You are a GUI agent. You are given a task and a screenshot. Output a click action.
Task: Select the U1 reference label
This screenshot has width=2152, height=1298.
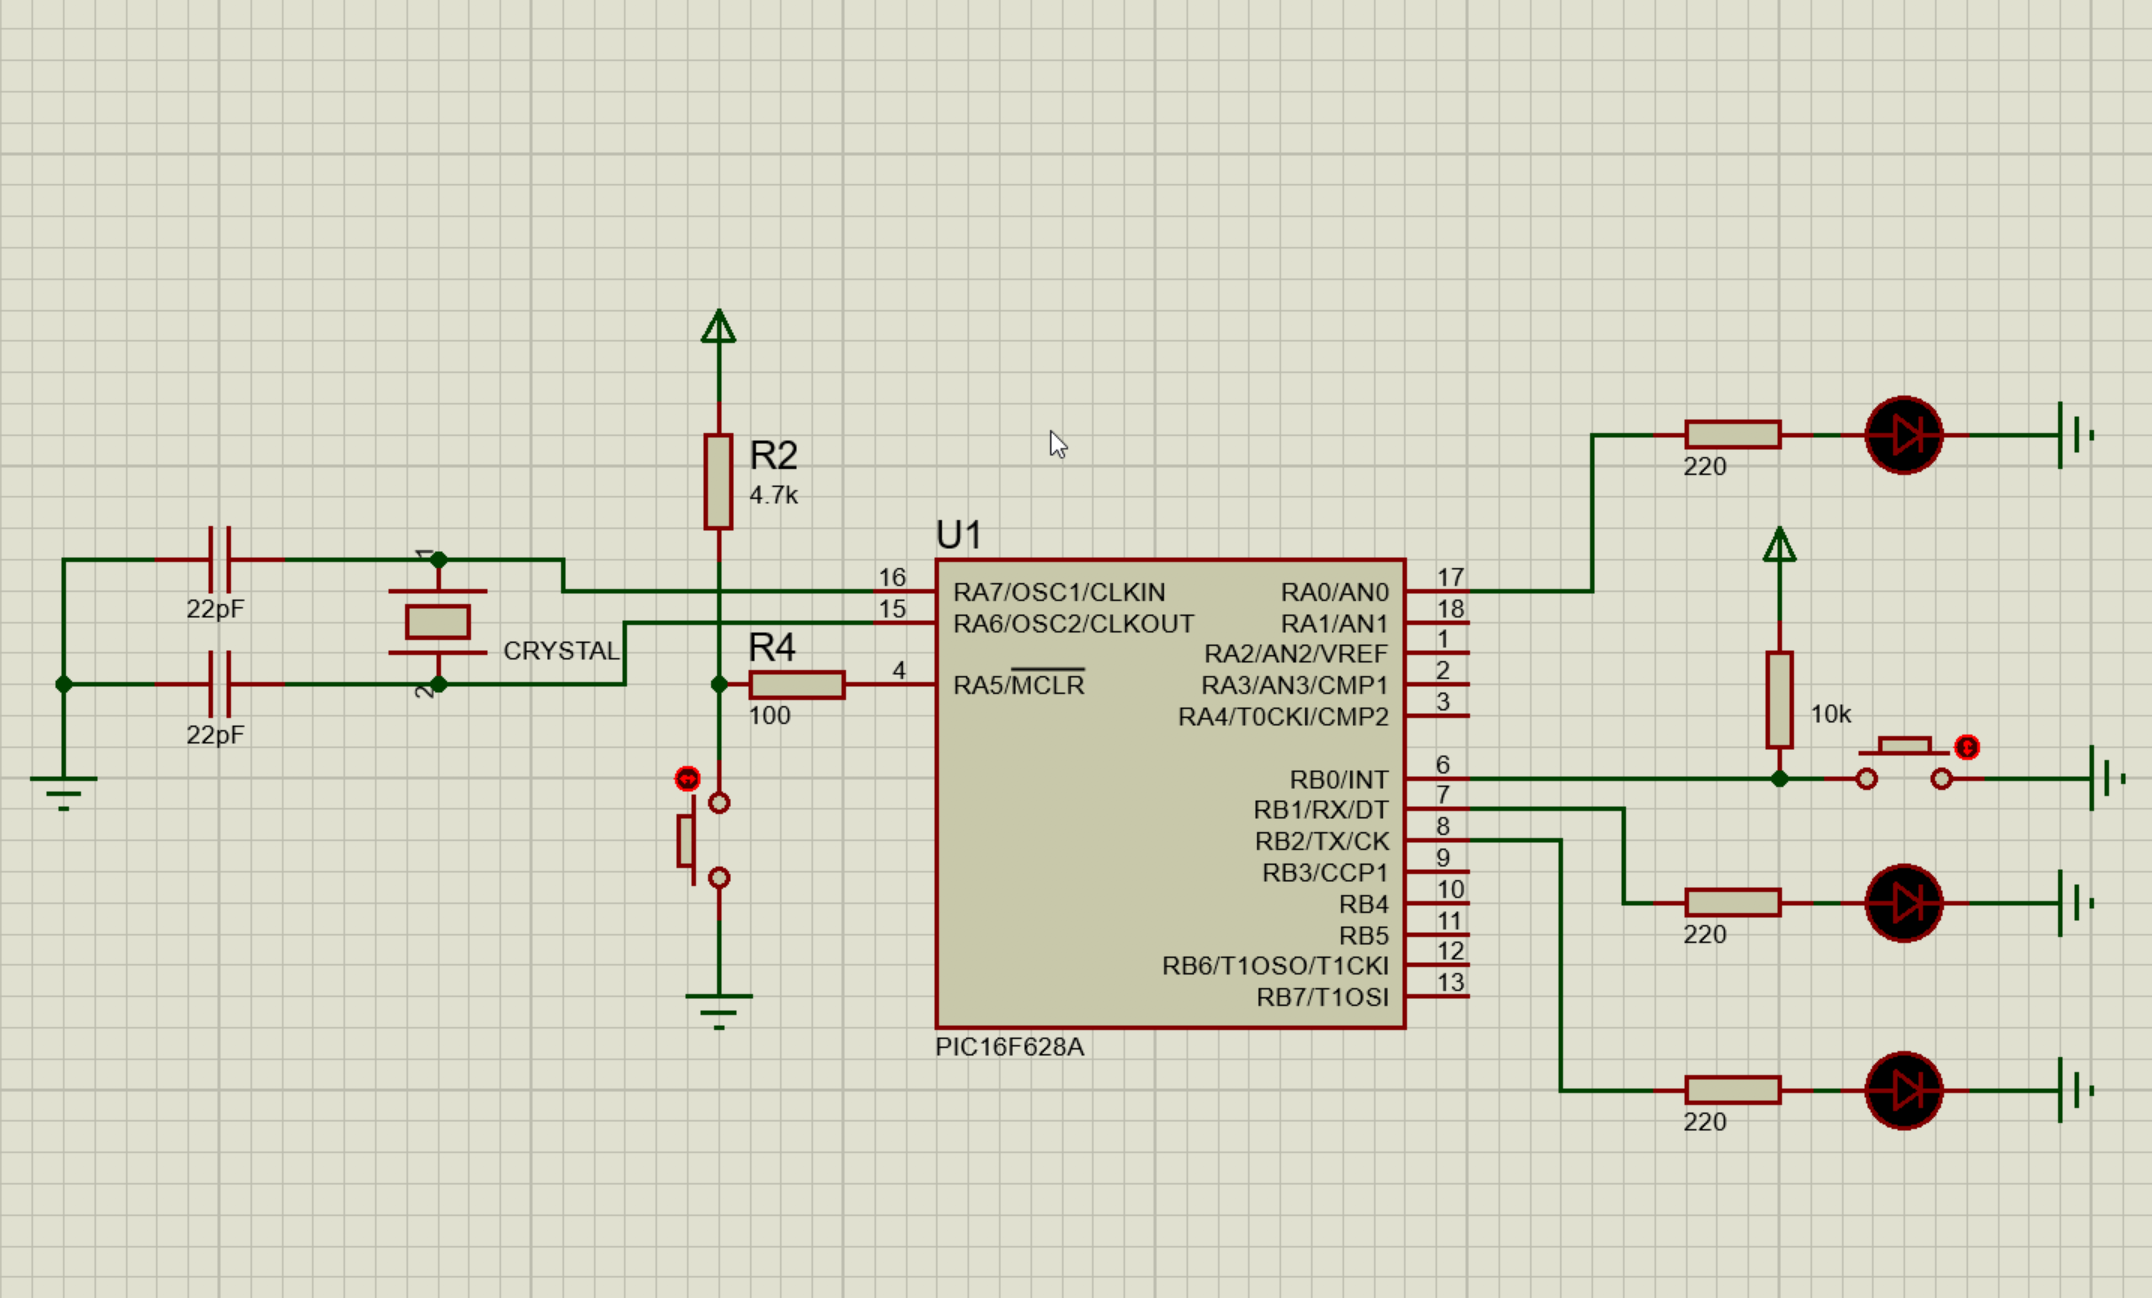pos(958,536)
